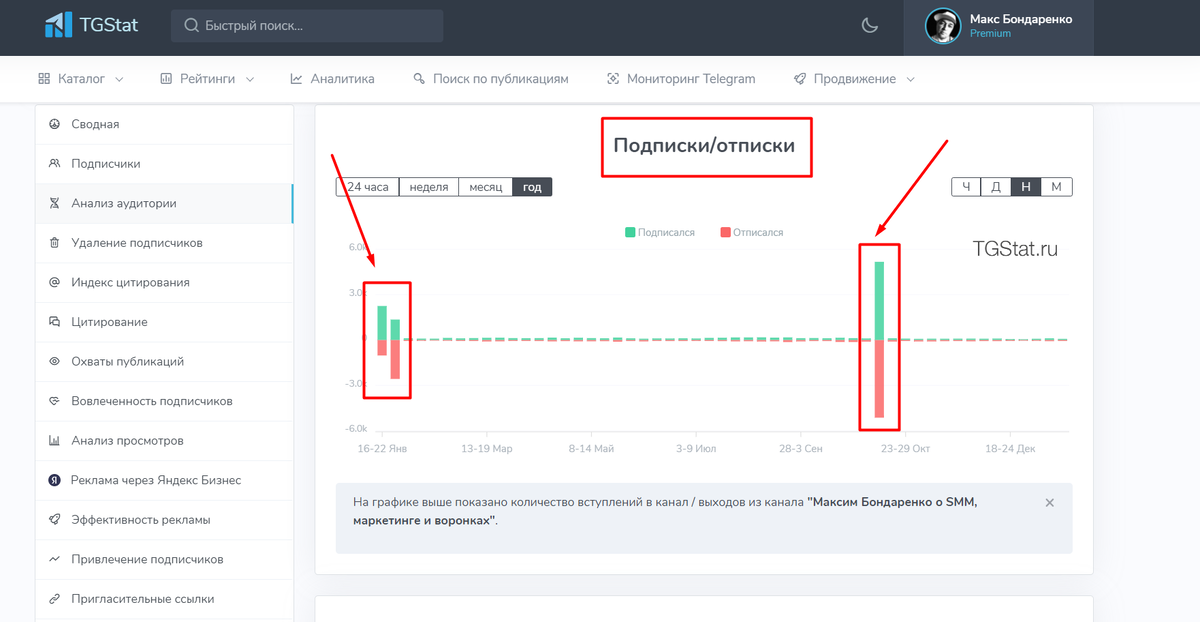Click the Пригласительные ссылки link icon
1200x622 pixels.
tap(54, 599)
